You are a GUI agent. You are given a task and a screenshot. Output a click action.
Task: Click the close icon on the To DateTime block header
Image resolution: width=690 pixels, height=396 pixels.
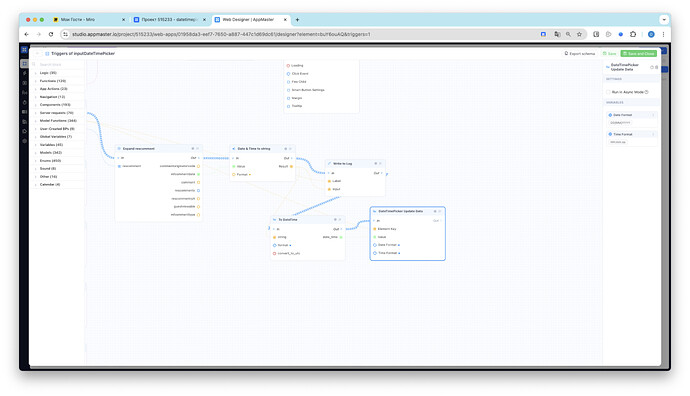(x=340, y=219)
